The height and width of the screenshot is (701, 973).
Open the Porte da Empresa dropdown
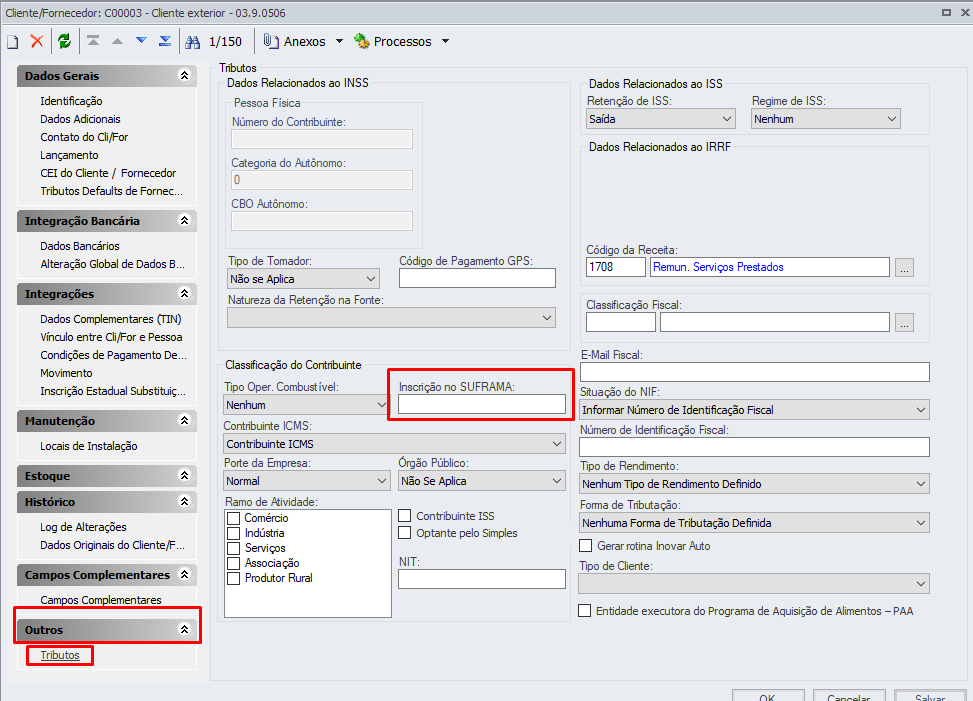[307, 481]
